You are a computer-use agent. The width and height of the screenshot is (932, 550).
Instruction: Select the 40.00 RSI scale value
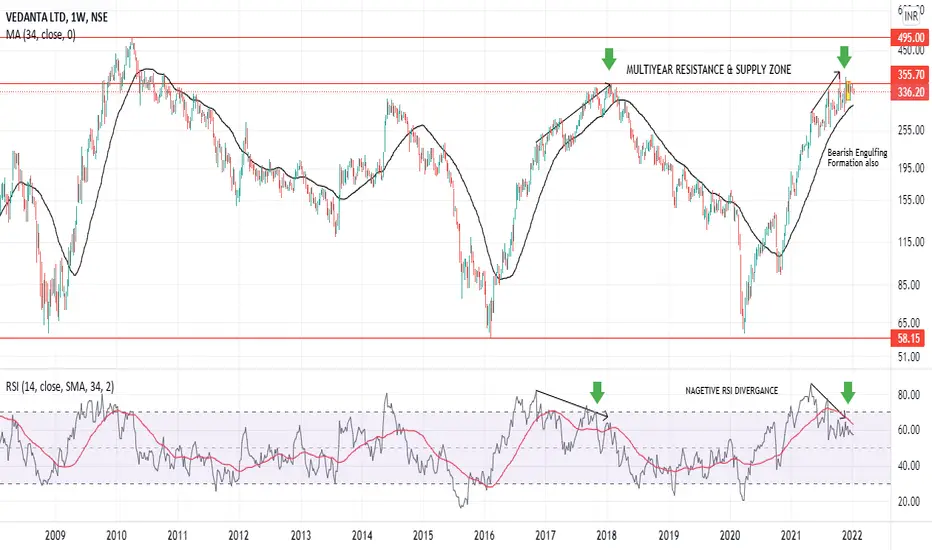pos(909,466)
